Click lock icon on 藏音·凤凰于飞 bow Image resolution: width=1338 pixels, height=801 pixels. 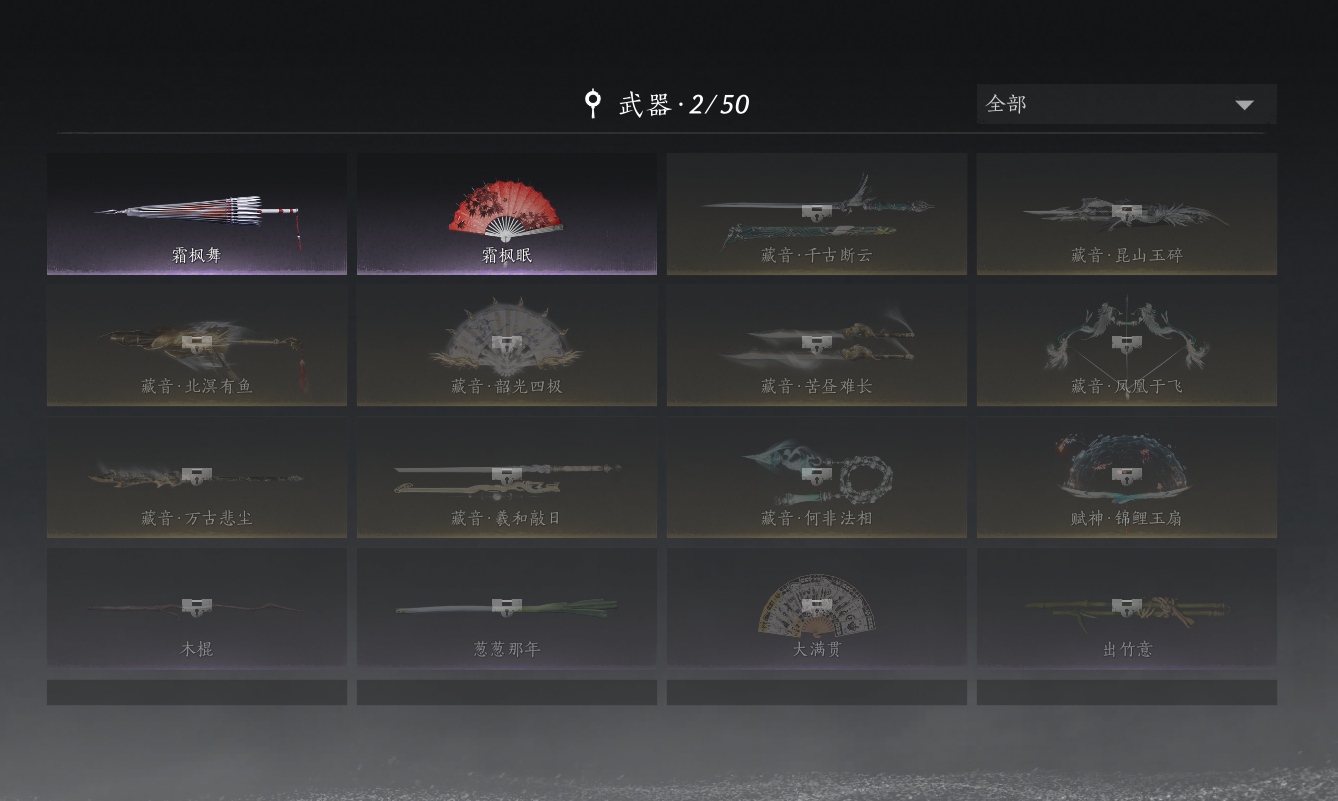1127,343
